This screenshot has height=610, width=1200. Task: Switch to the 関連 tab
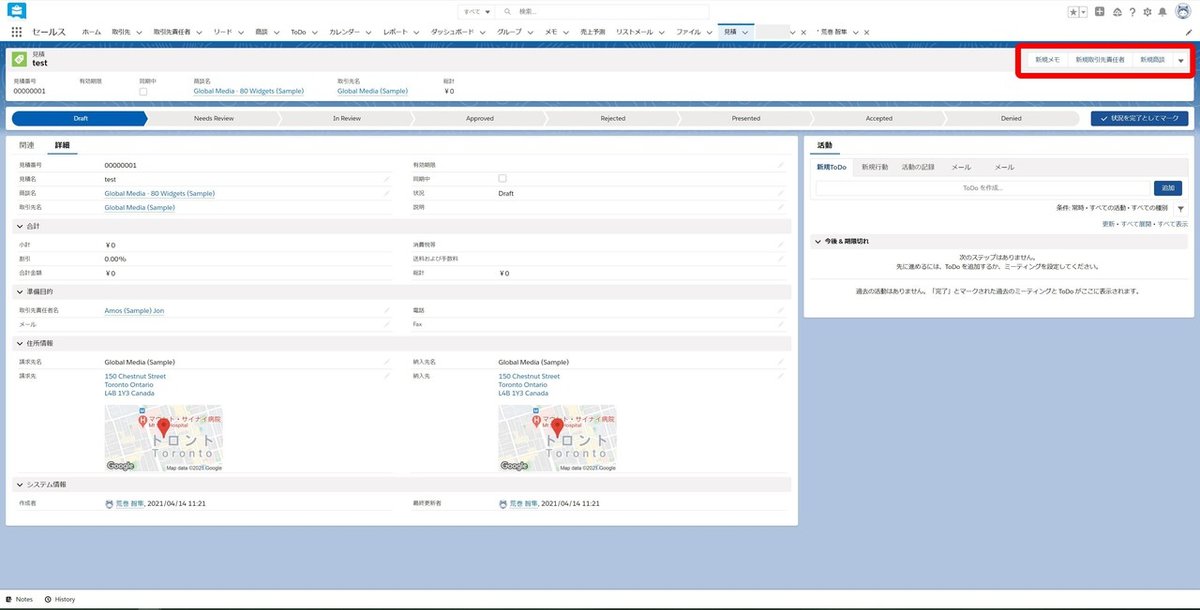[27, 146]
